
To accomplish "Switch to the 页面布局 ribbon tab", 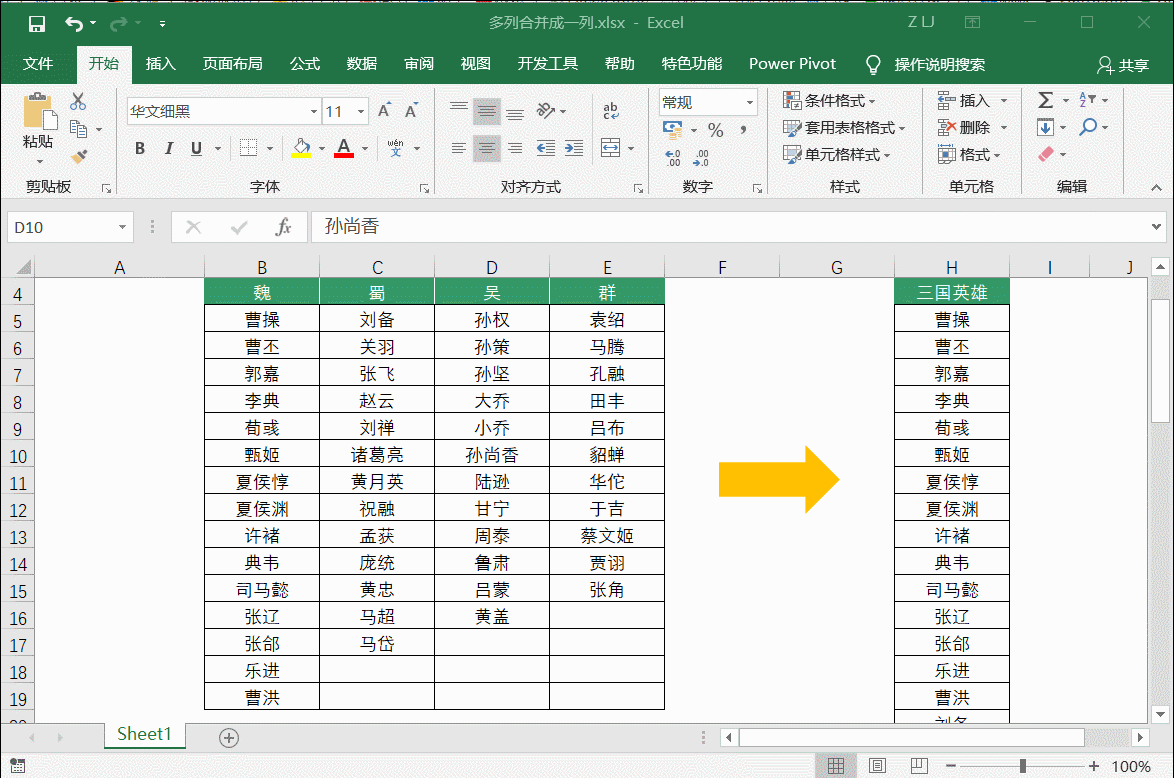I will click(x=232, y=64).
